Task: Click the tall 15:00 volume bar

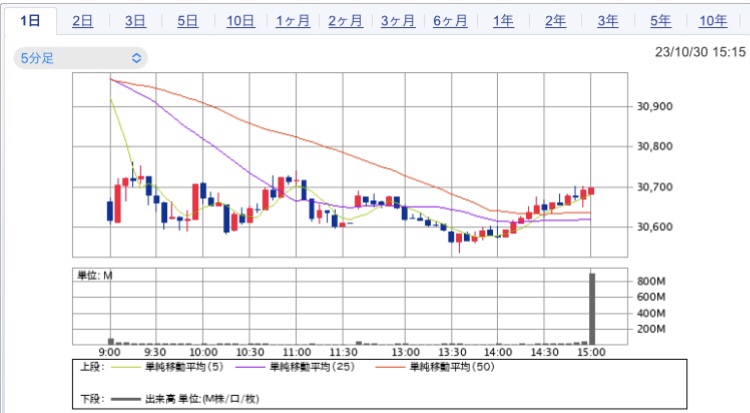Action: pyautogui.click(x=592, y=309)
